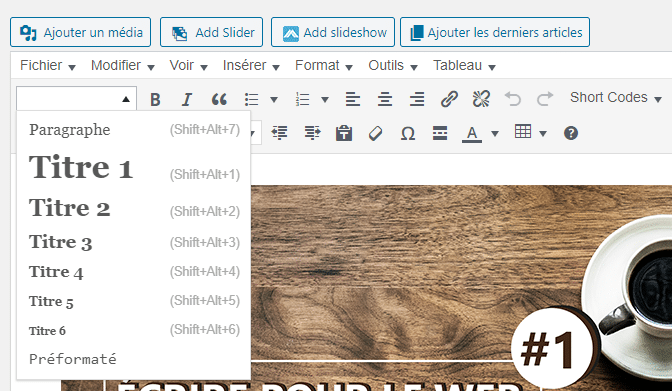Click the Ajouter un média button
This screenshot has height=391, width=672.
pyautogui.click(x=81, y=32)
